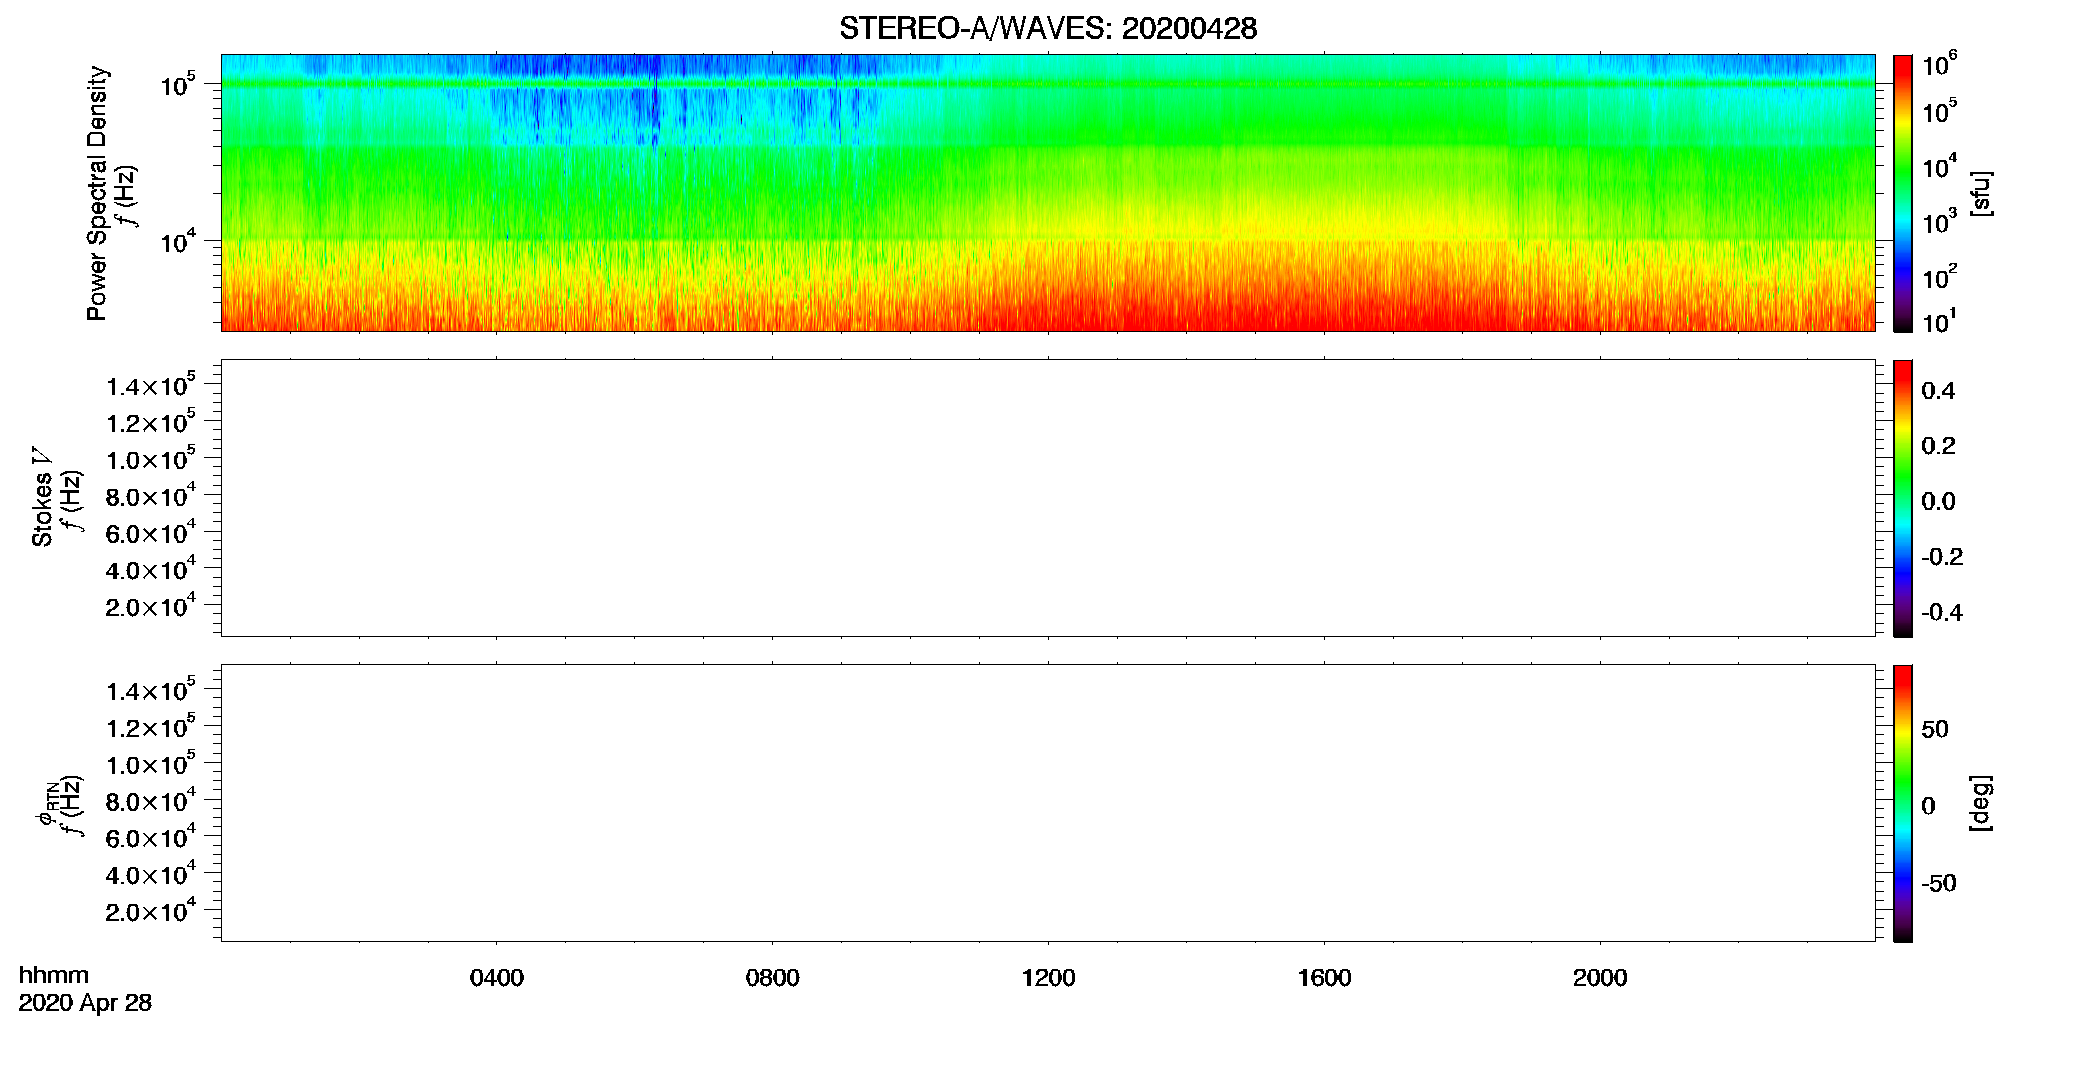Click the empty Stokes V plot panel
Viewport: 2096px width, 1080px height.
tap(1048, 498)
